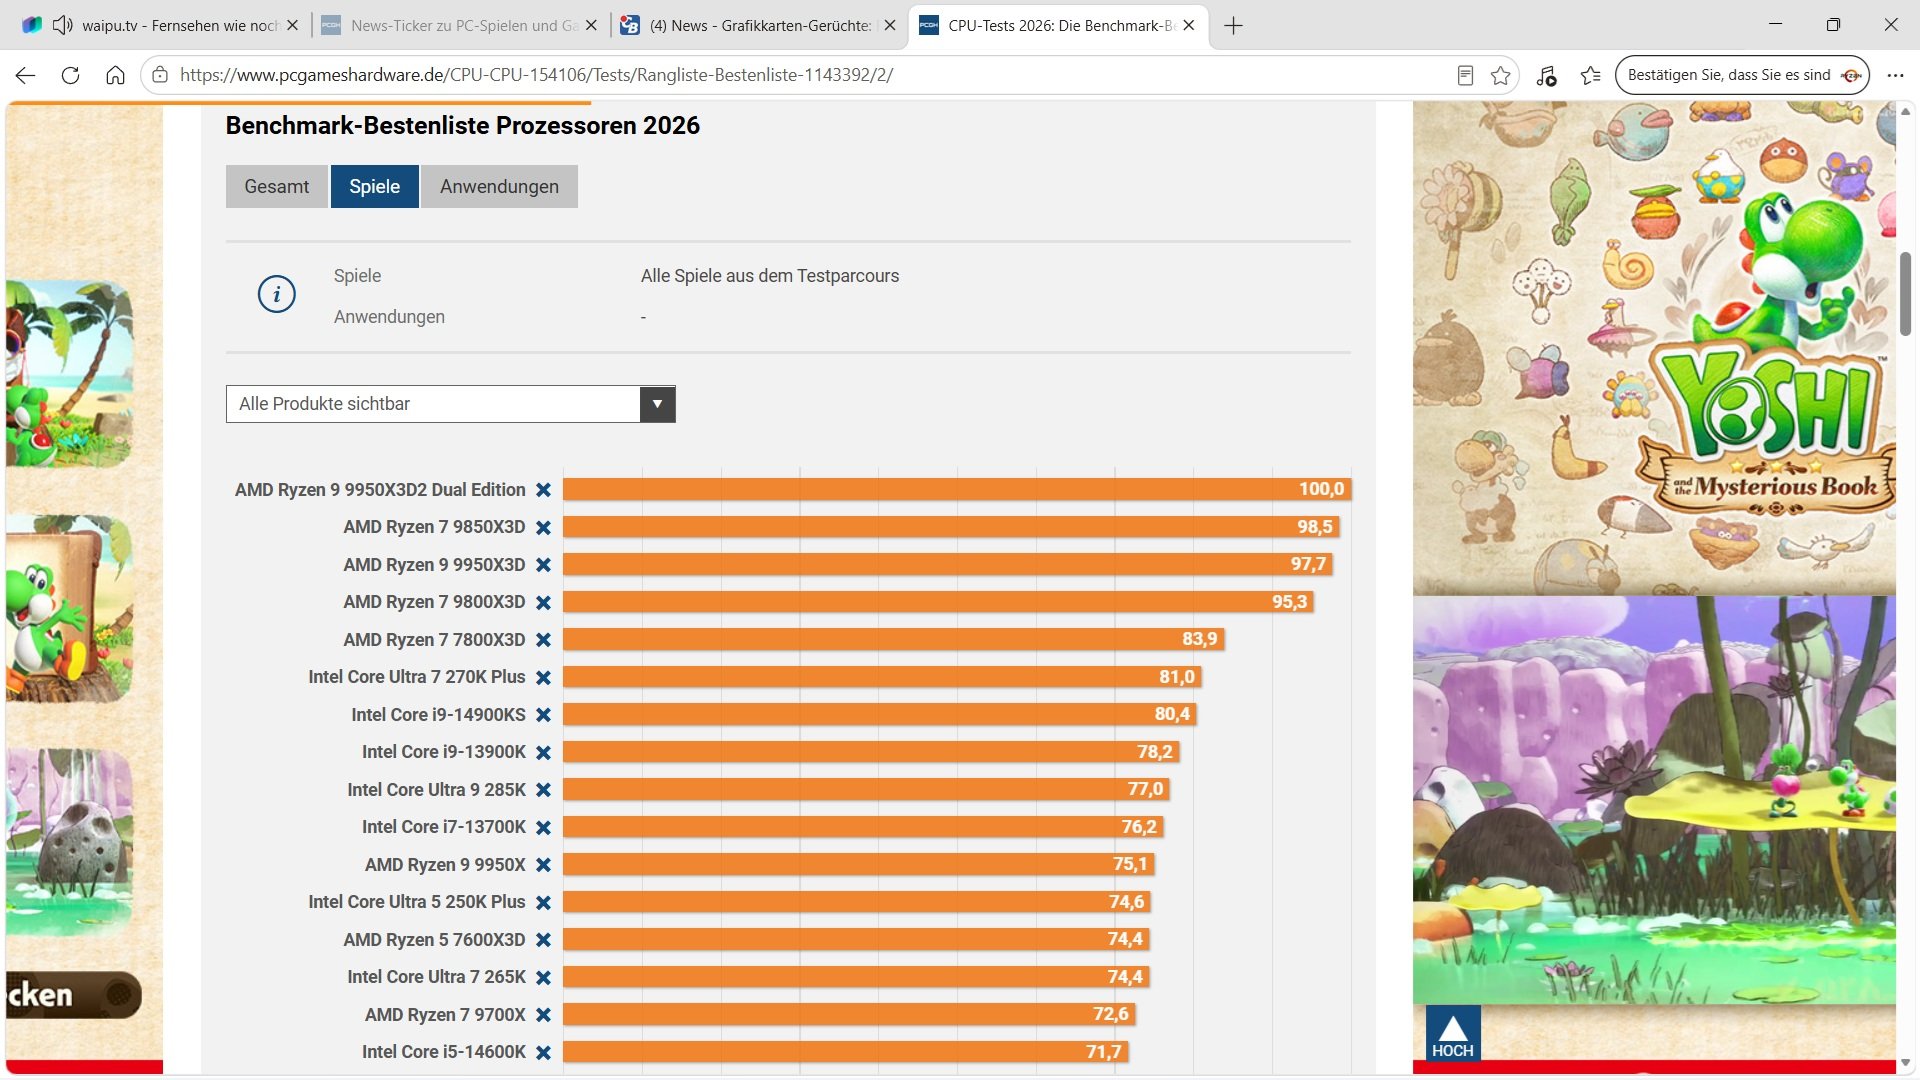
Task: Click the AMD Ryzen 5 7600X3D label
Action: point(434,940)
